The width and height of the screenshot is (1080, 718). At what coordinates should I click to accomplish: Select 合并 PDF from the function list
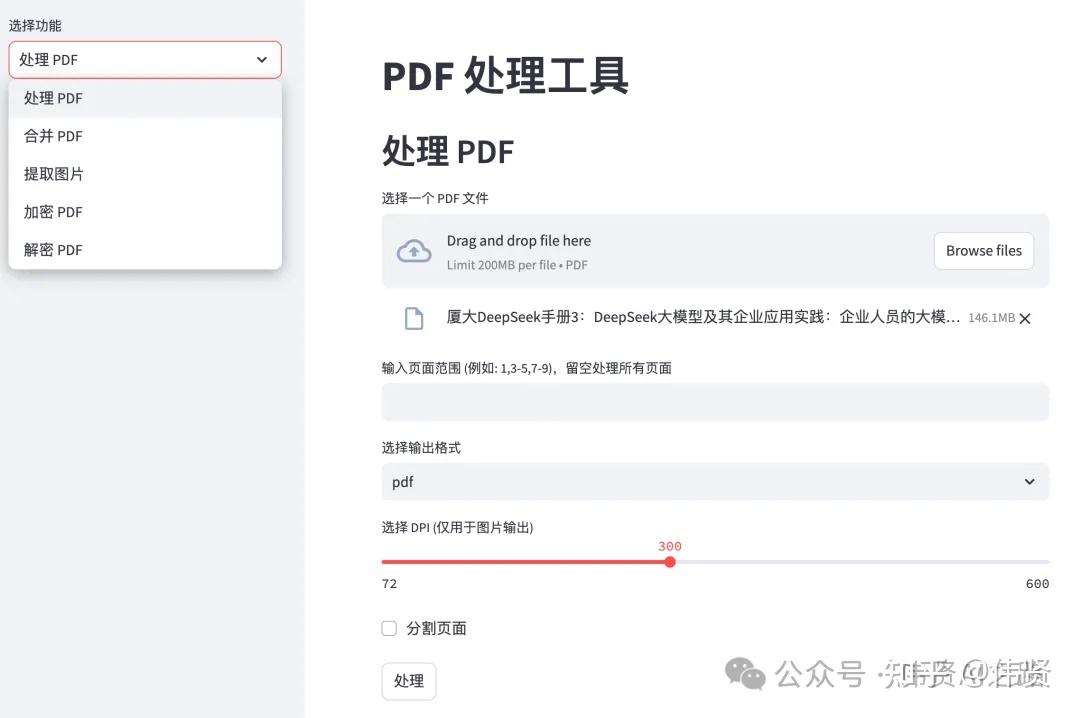(53, 135)
